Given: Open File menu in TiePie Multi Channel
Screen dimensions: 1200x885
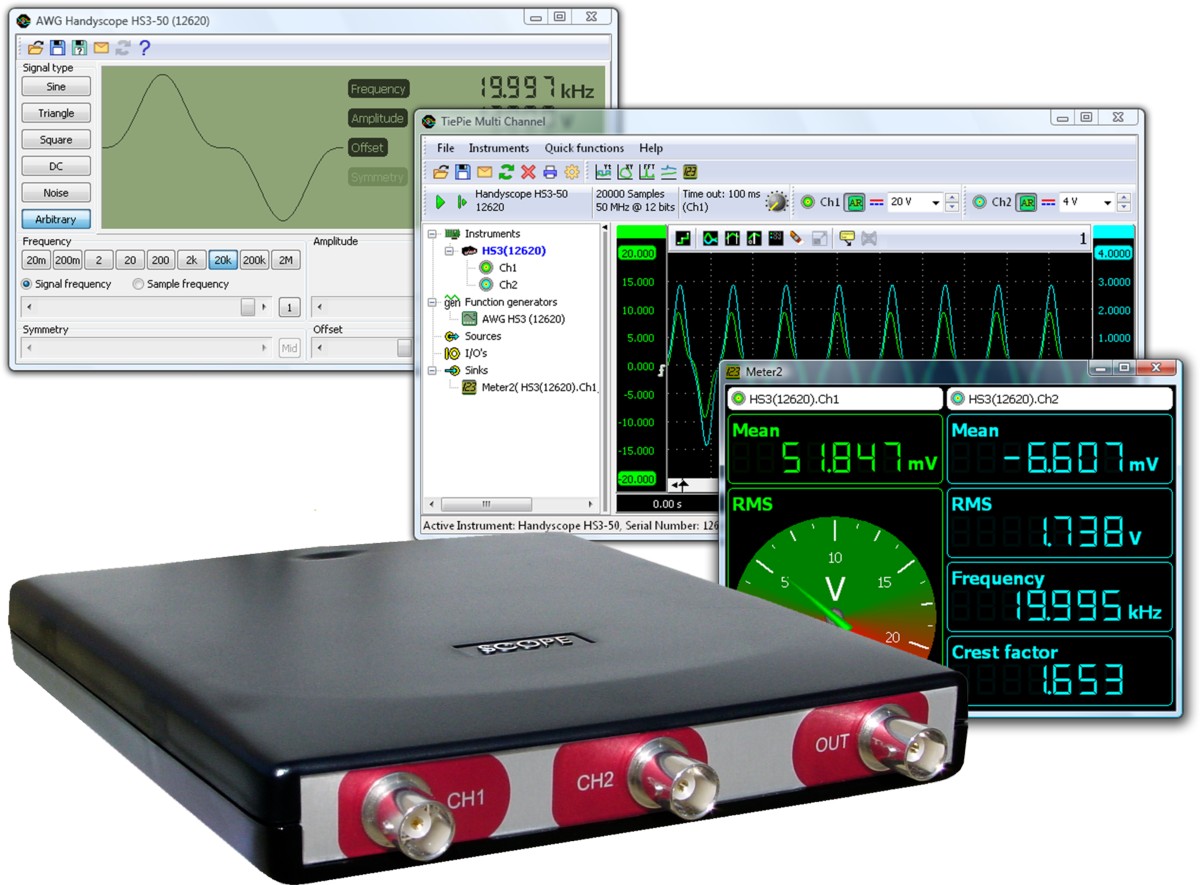Looking at the screenshot, I should point(445,148).
